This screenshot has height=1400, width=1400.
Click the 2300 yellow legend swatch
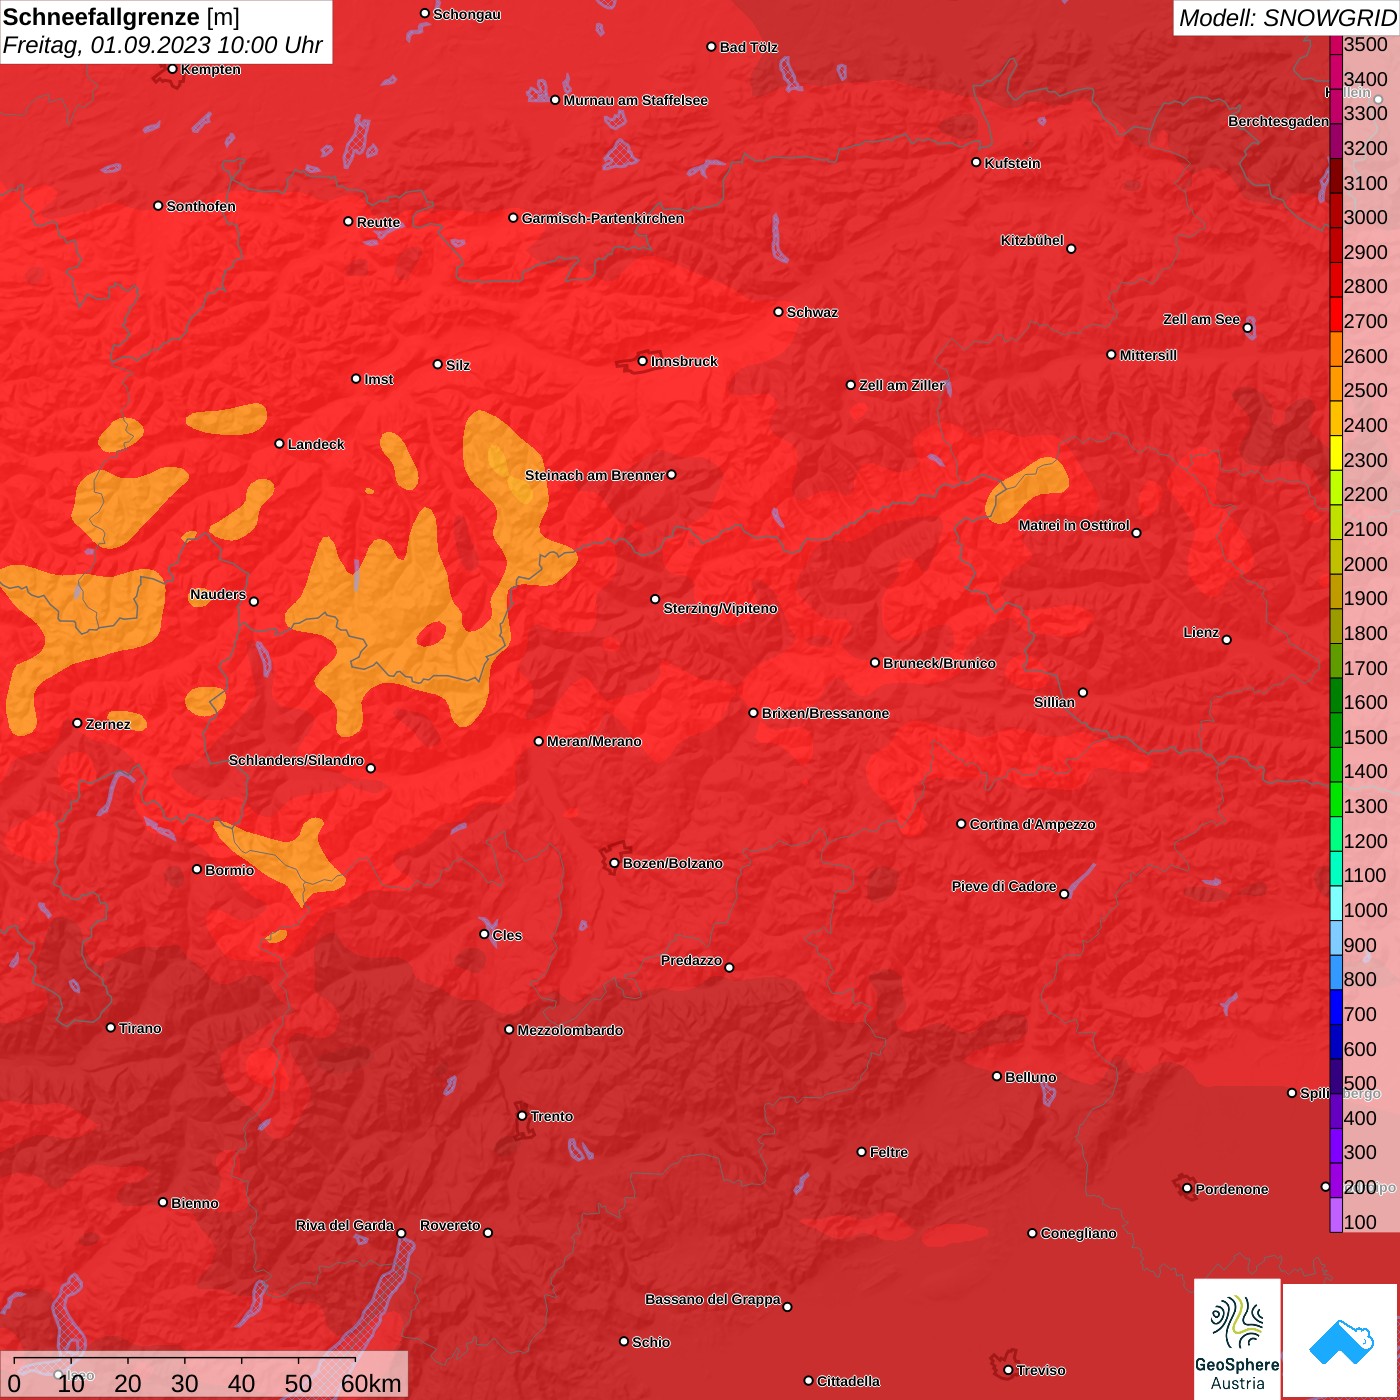1336,452
